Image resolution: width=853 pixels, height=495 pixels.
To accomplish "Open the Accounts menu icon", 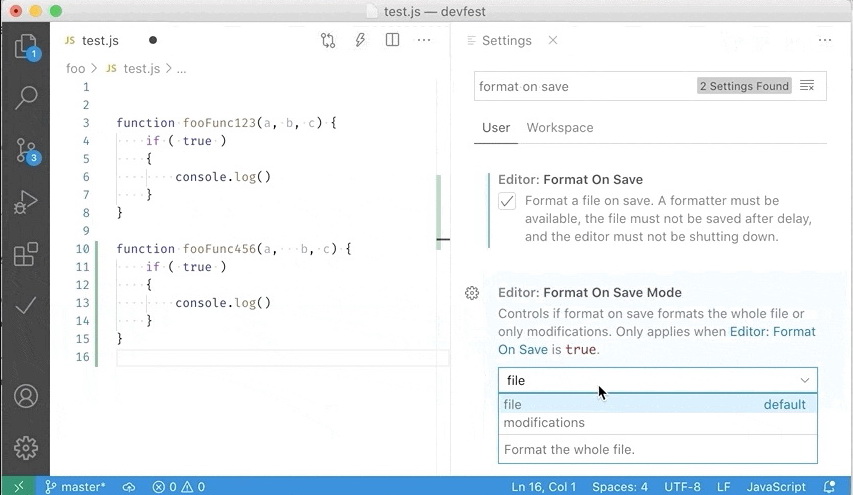I will tap(26, 396).
